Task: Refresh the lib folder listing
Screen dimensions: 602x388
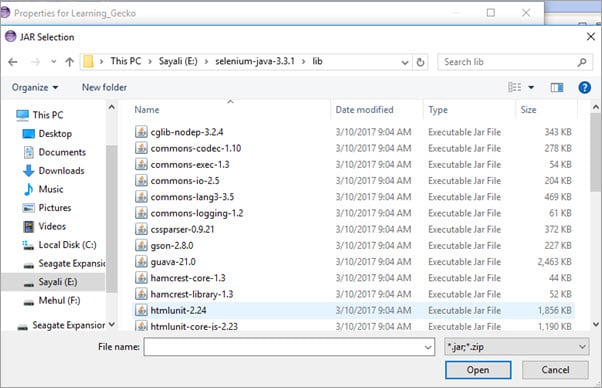Action: [x=420, y=62]
